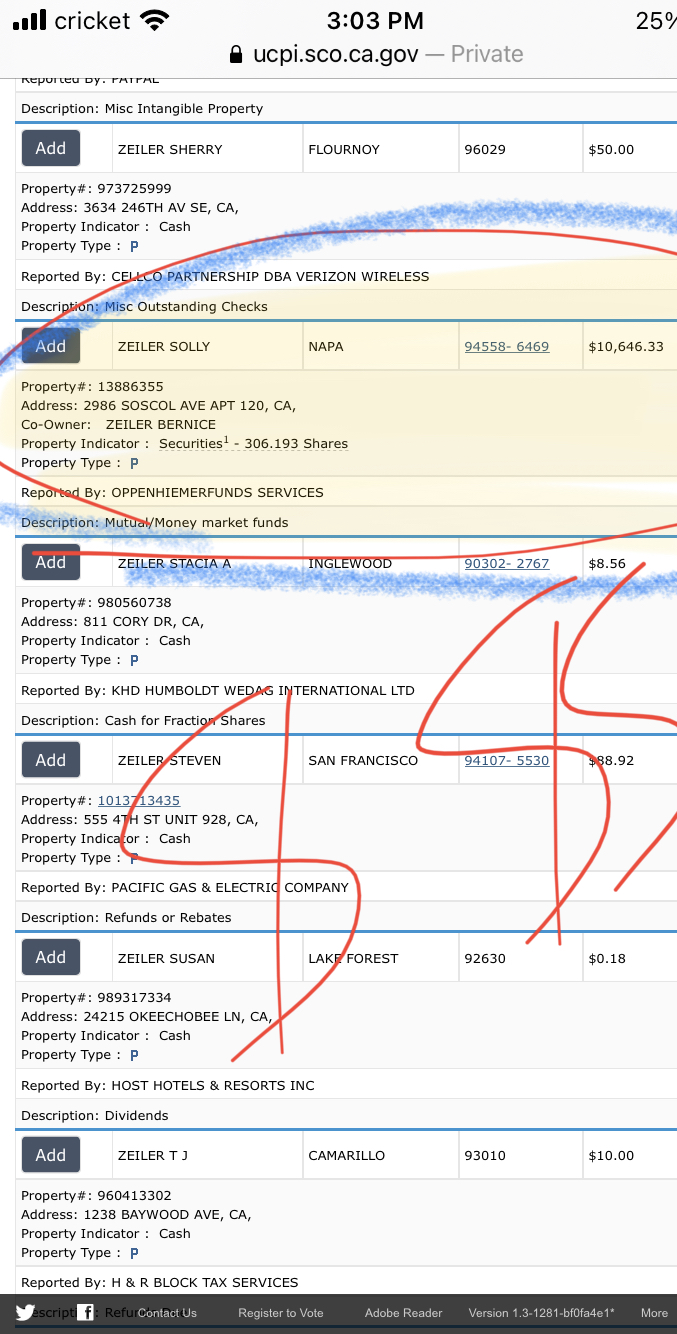Select Reported By H & R BLOCK text
This screenshot has height=1334, width=677.
click(x=160, y=1283)
